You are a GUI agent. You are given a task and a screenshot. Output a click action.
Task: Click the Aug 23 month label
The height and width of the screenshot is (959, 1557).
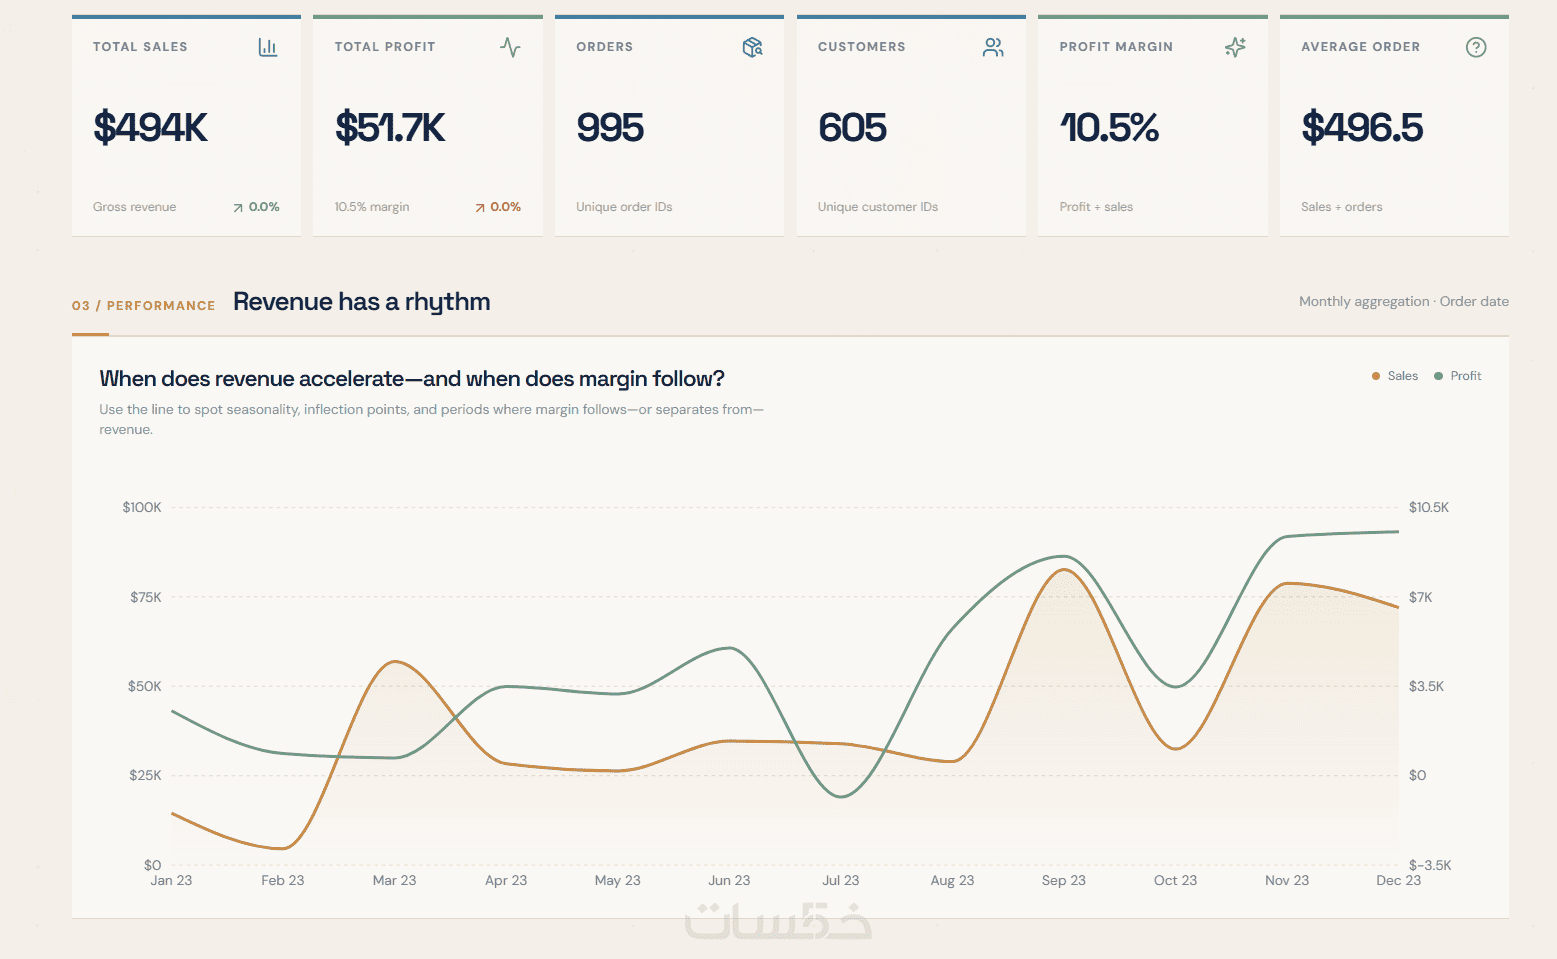[952, 880]
